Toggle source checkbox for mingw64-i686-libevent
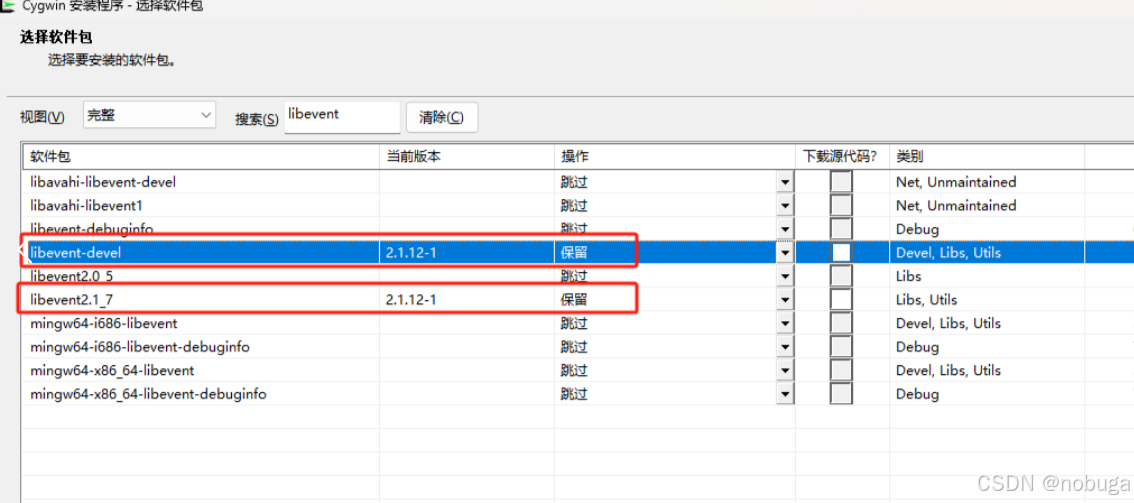 841,324
